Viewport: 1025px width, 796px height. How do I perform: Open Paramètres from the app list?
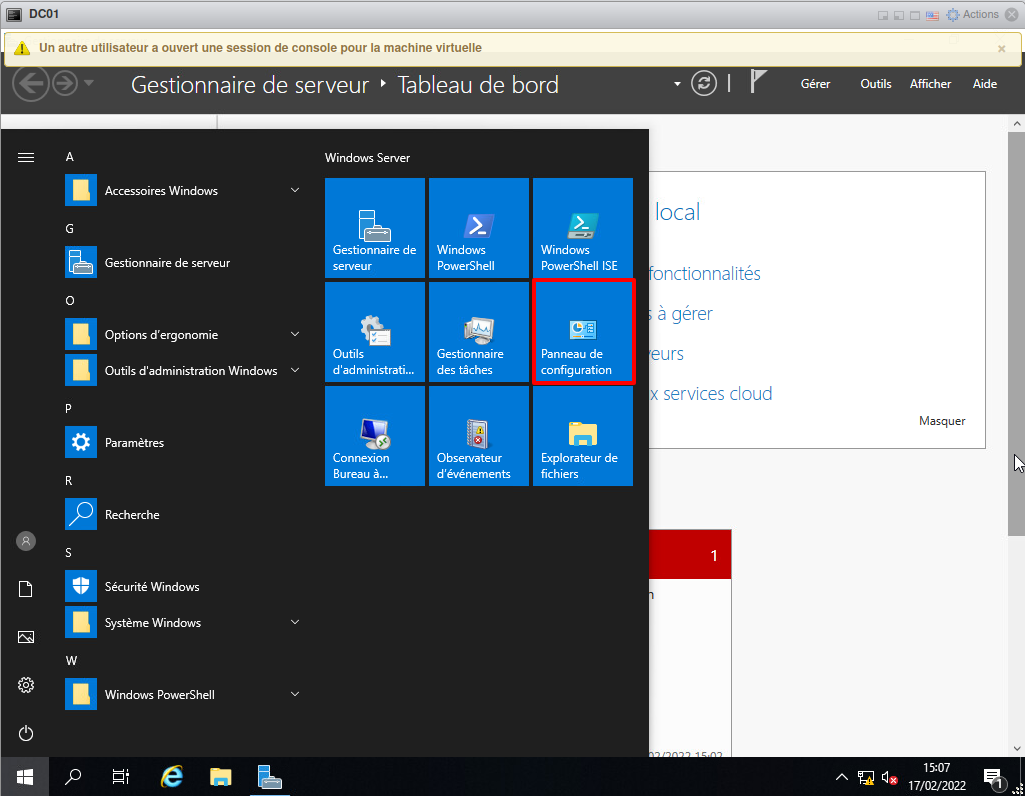[x=134, y=443]
